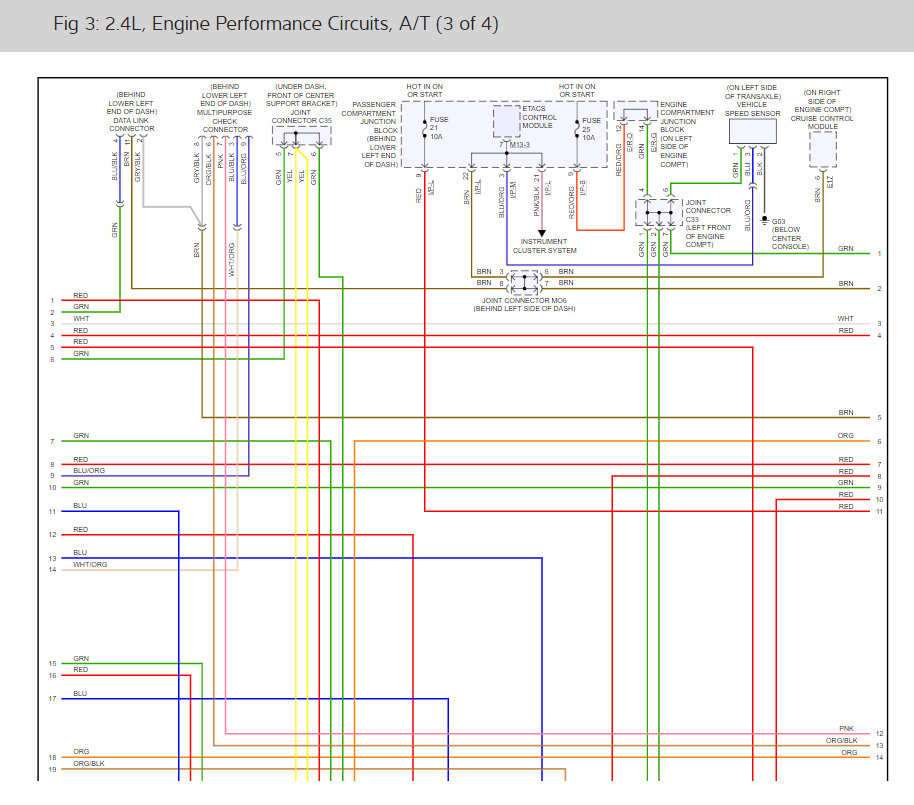The height and width of the screenshot is (805, 914).
Task: Select left-side BLU label on line 11
Action: (80, 505)
